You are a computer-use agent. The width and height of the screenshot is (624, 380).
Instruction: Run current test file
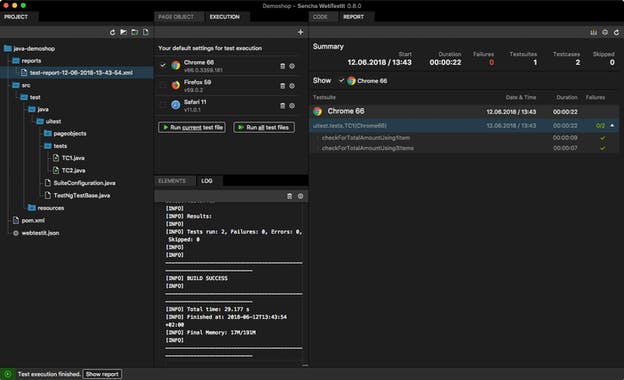tap(192, 127)
